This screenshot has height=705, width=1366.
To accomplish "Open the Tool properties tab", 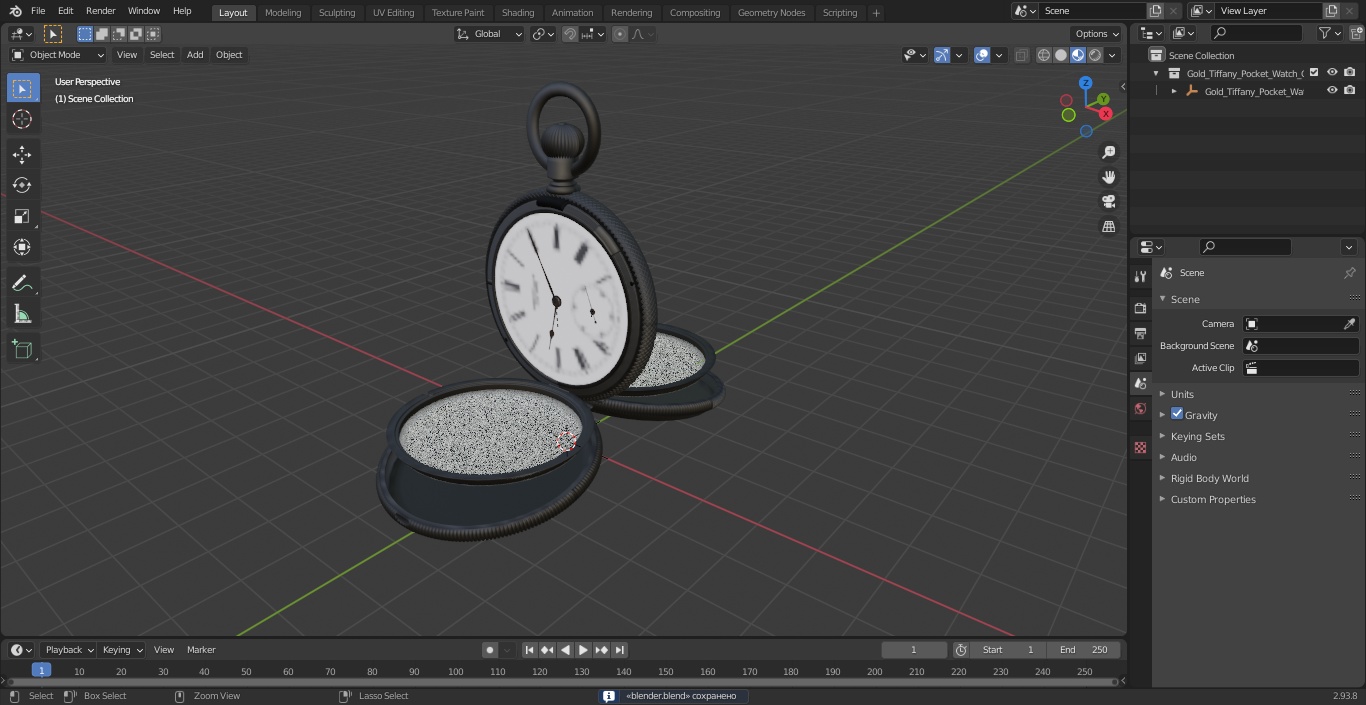I will tap(1140, 277).
